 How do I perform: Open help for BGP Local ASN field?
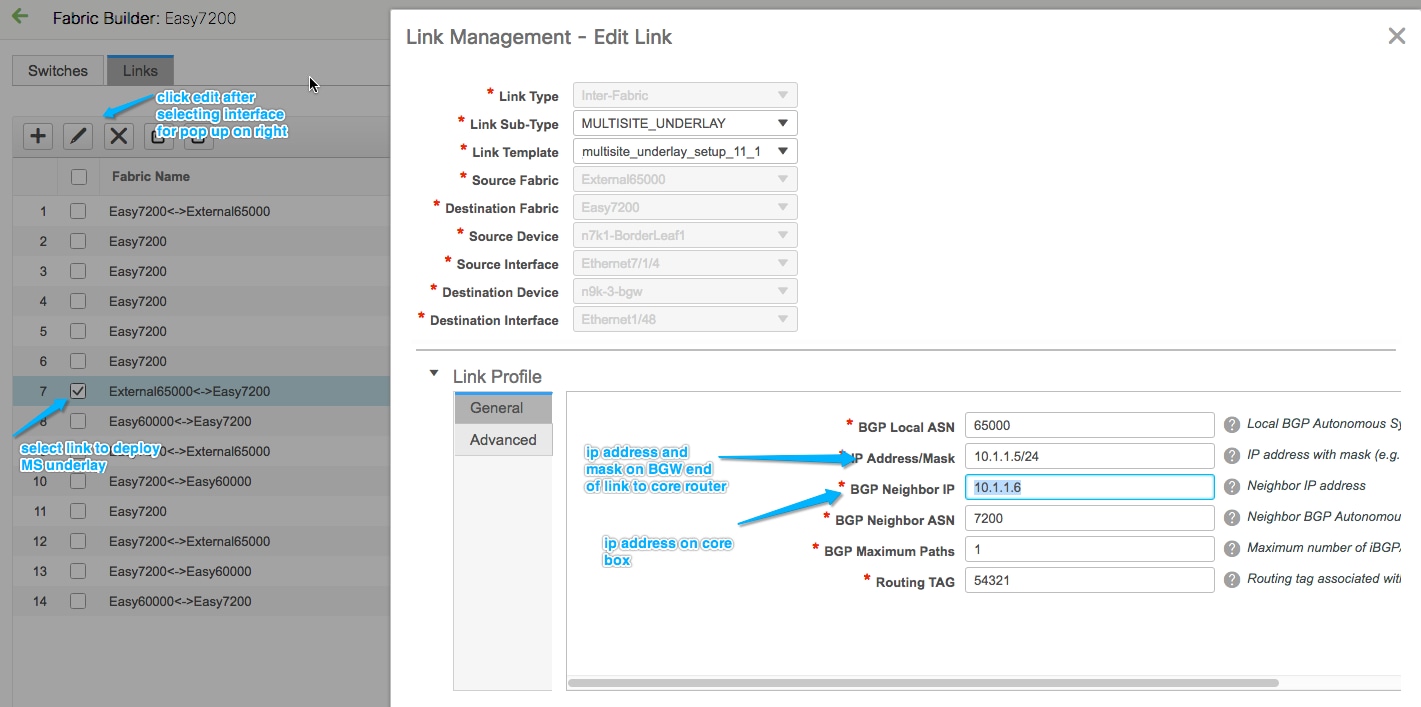pos(1231,424)
